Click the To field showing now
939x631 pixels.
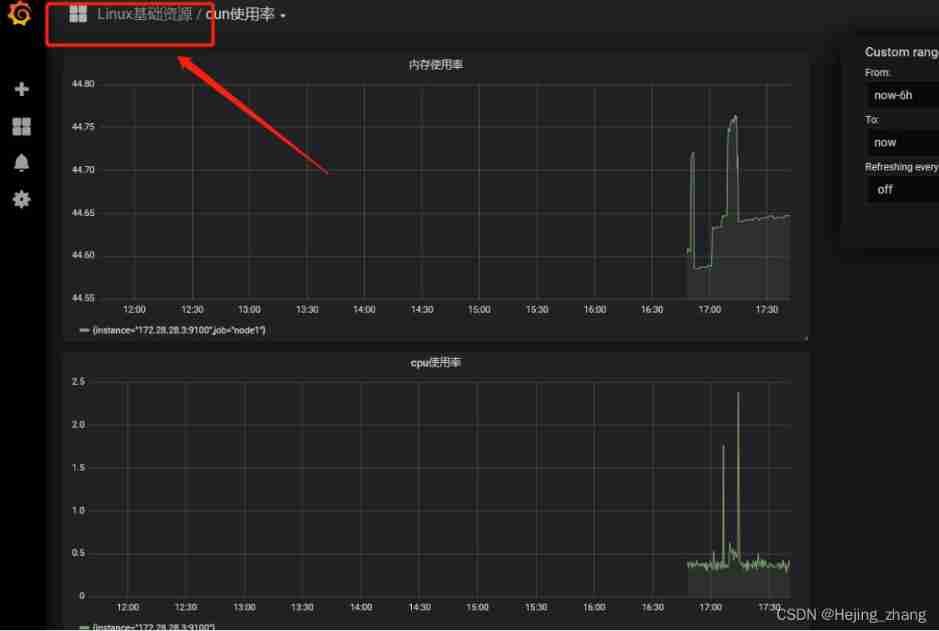pyautogui.click(x=903, y=142)
